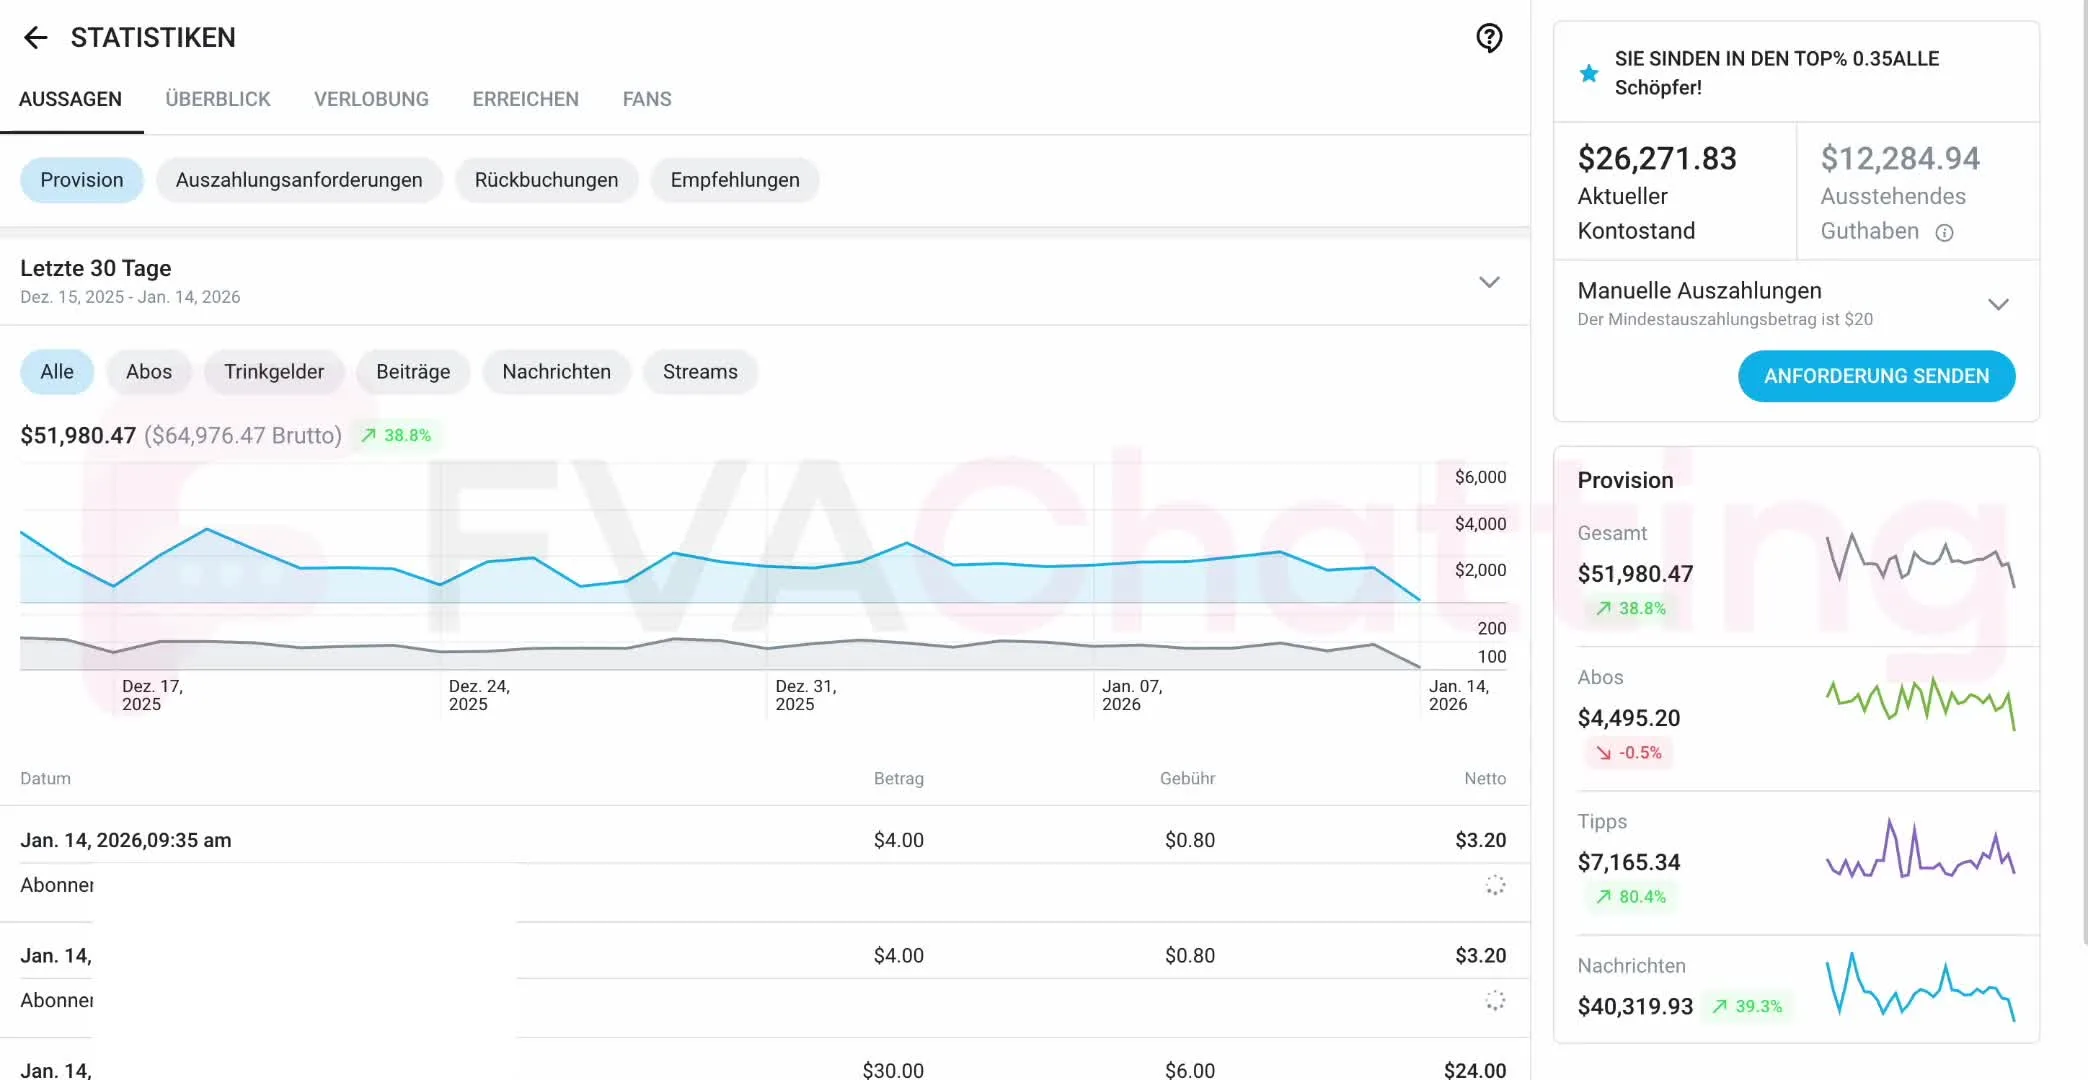
Task: Switch to the ÜBERBLICK tab
Action: click(x=217, y=99)
